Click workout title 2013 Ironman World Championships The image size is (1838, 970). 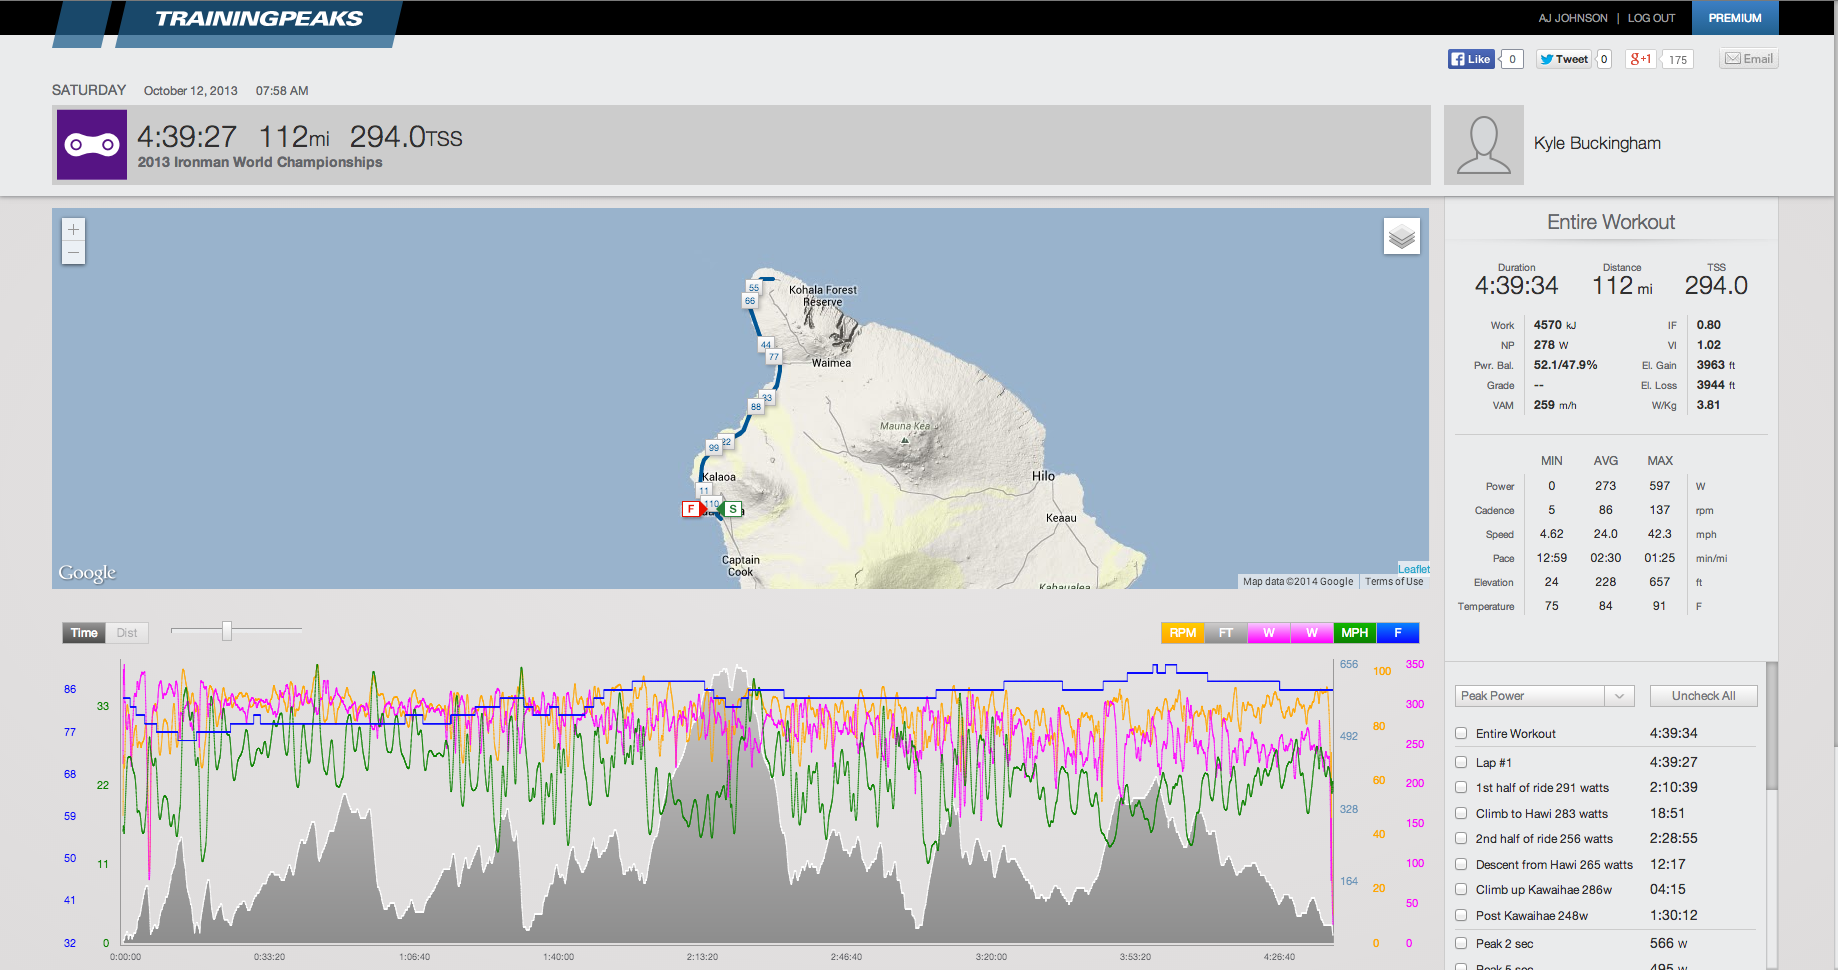coord(260,162)
